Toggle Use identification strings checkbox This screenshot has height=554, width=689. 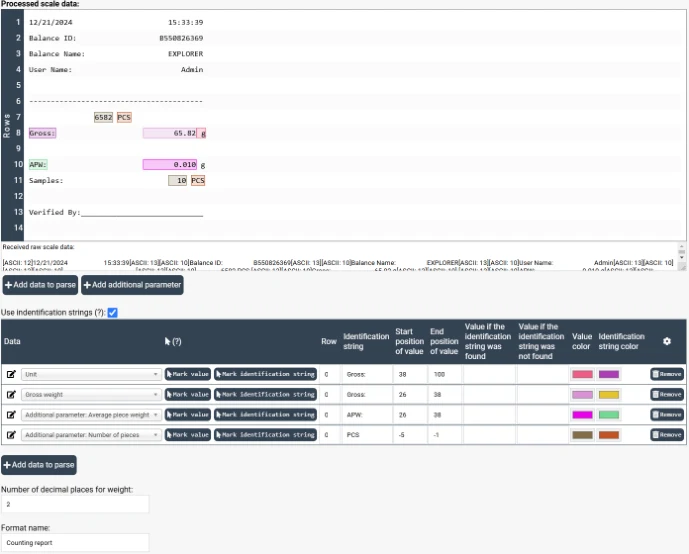112,313
